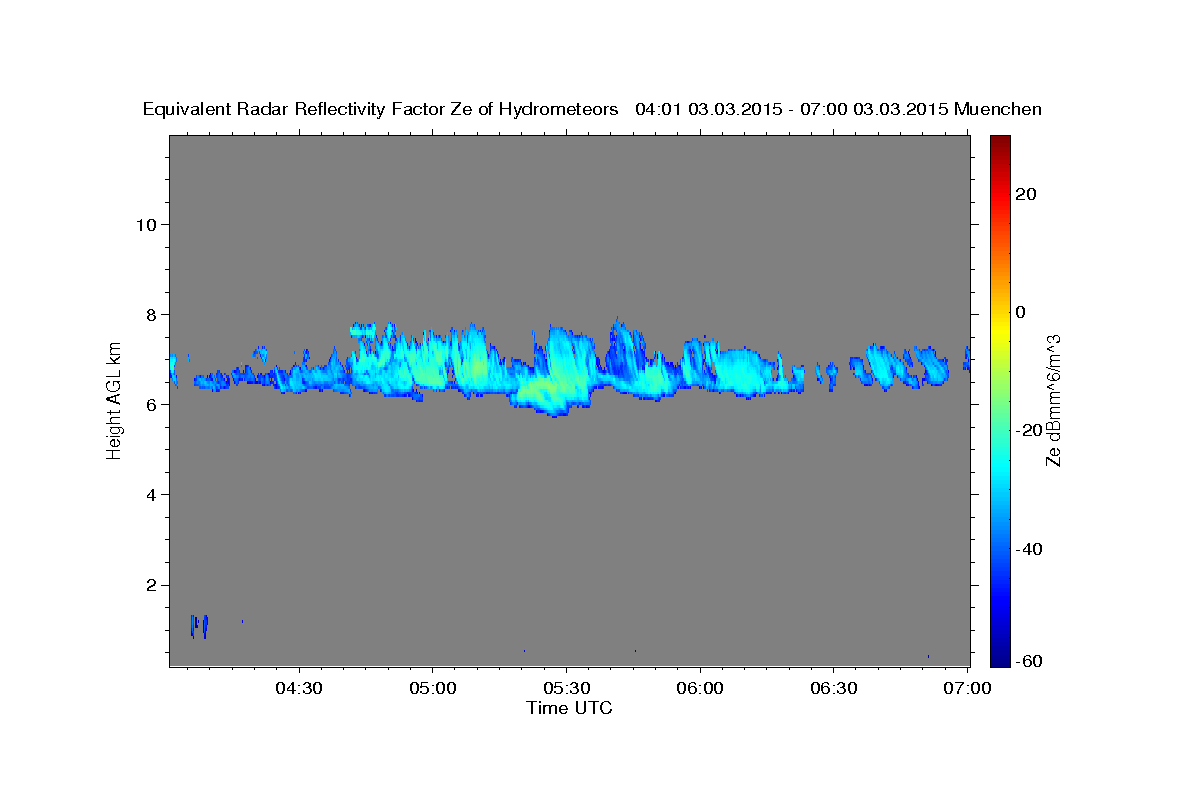The height and width of the screenshot is (800, 1200).
Task: Click the time axis label '05:00'
Action: [x=433, y=689]
